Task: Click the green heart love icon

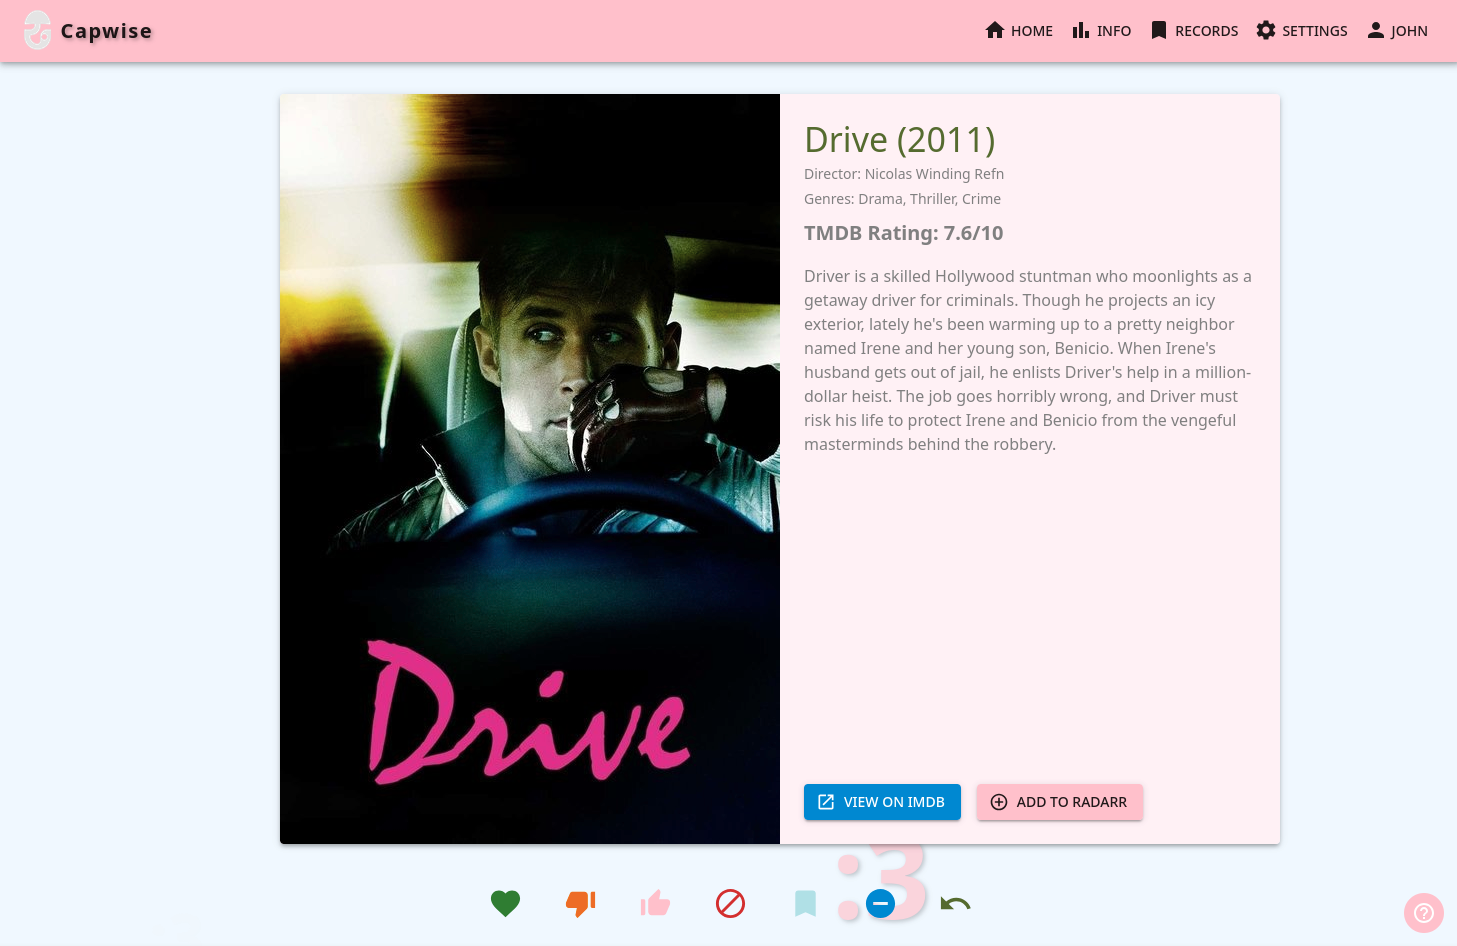Action: point(505,904)
